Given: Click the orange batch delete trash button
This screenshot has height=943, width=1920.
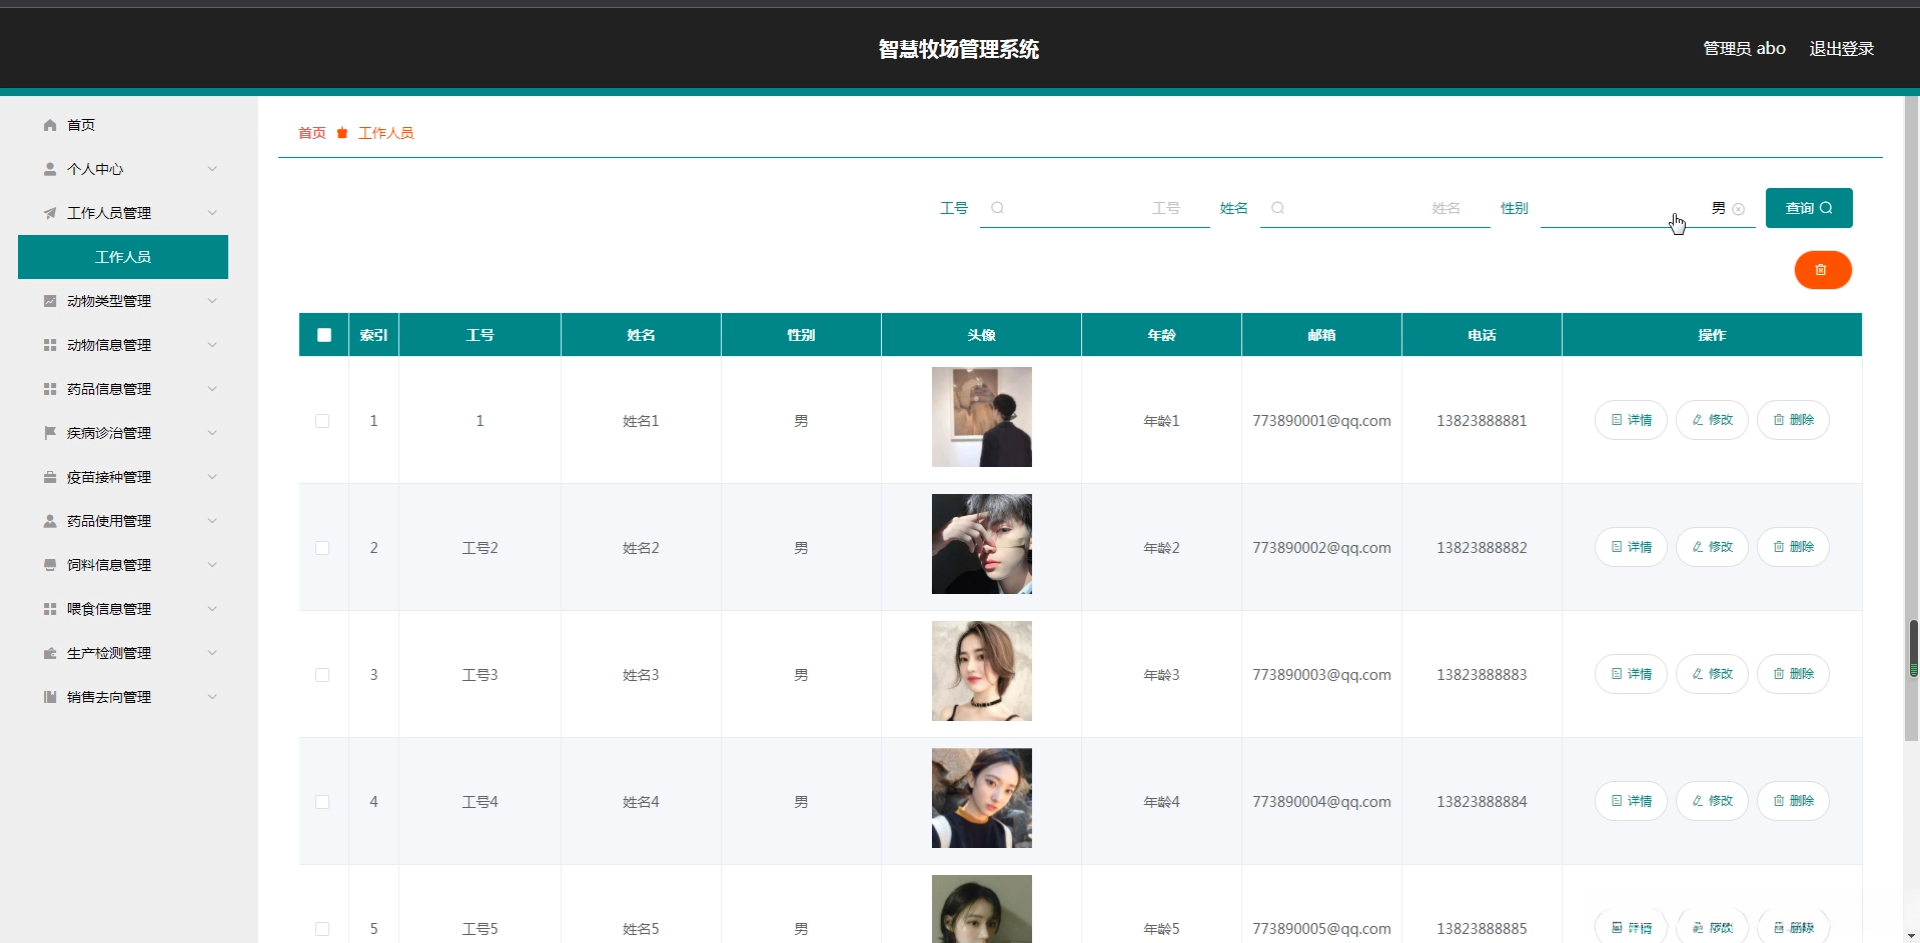Looking at the screenshot, I should click(1823, 270).
